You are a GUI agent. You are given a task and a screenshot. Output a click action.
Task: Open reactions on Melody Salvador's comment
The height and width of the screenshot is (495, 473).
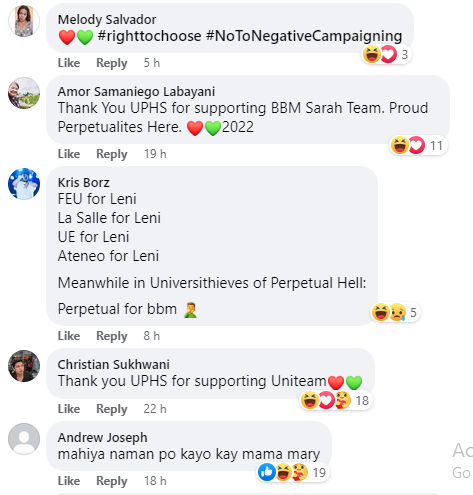[x=387, y=54]
